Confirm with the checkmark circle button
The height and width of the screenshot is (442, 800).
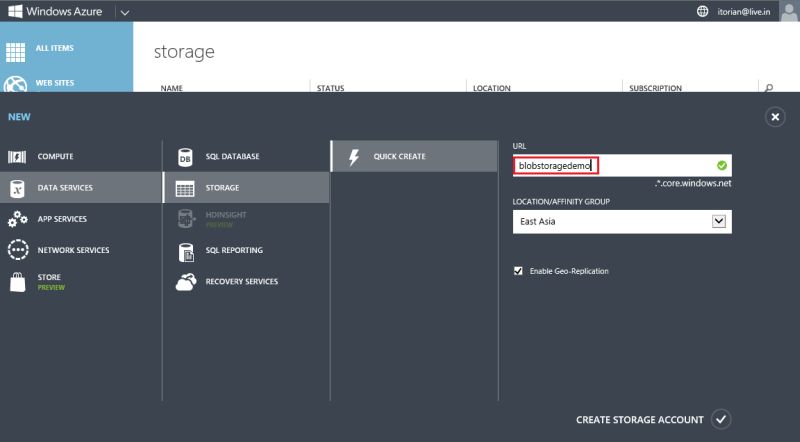(720, 420)
